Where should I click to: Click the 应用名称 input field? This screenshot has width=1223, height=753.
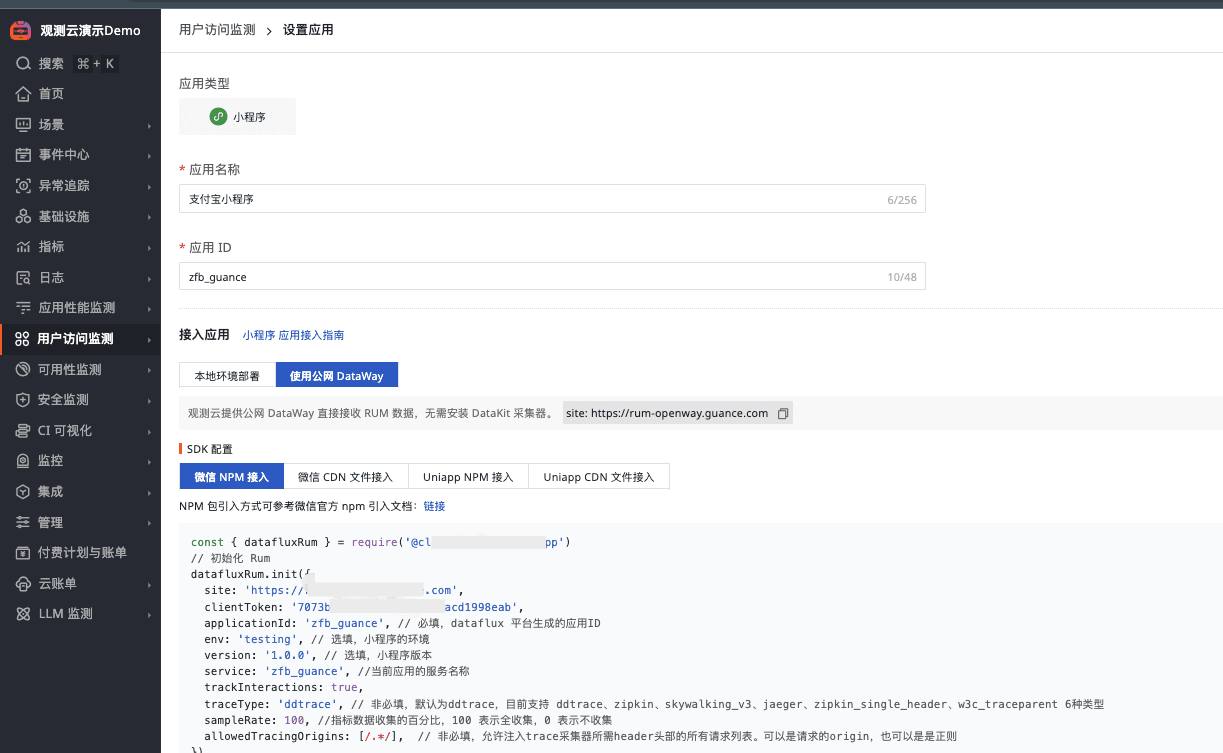[x=530, y=199]
